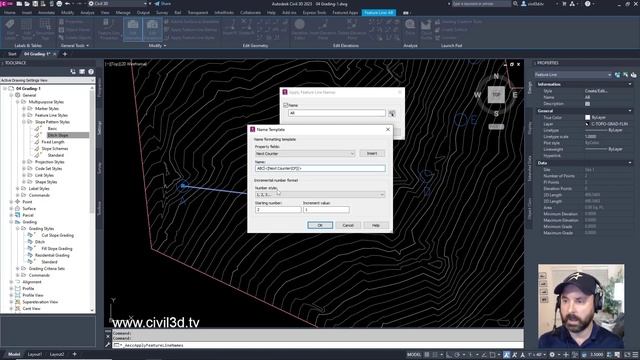Click the Layer C-TOPO-GRAD-FLIN color swatch
640x360 pixels.
coord(587,124)
